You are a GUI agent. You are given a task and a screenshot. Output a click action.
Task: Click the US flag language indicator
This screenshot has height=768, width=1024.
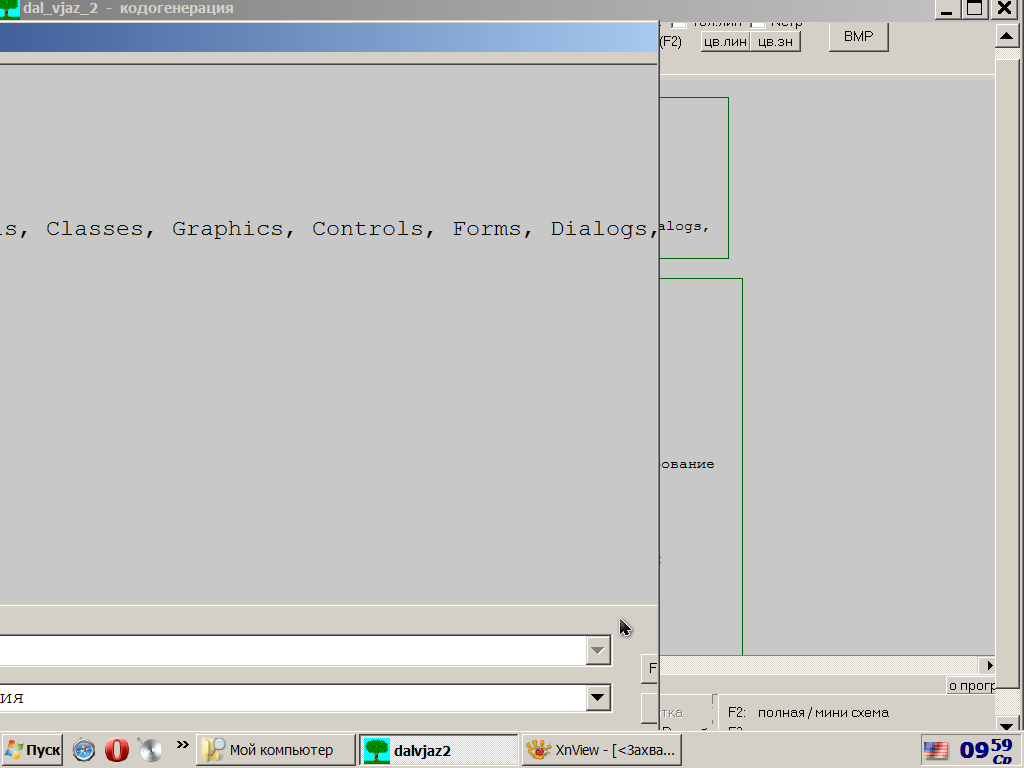point(935,750)
